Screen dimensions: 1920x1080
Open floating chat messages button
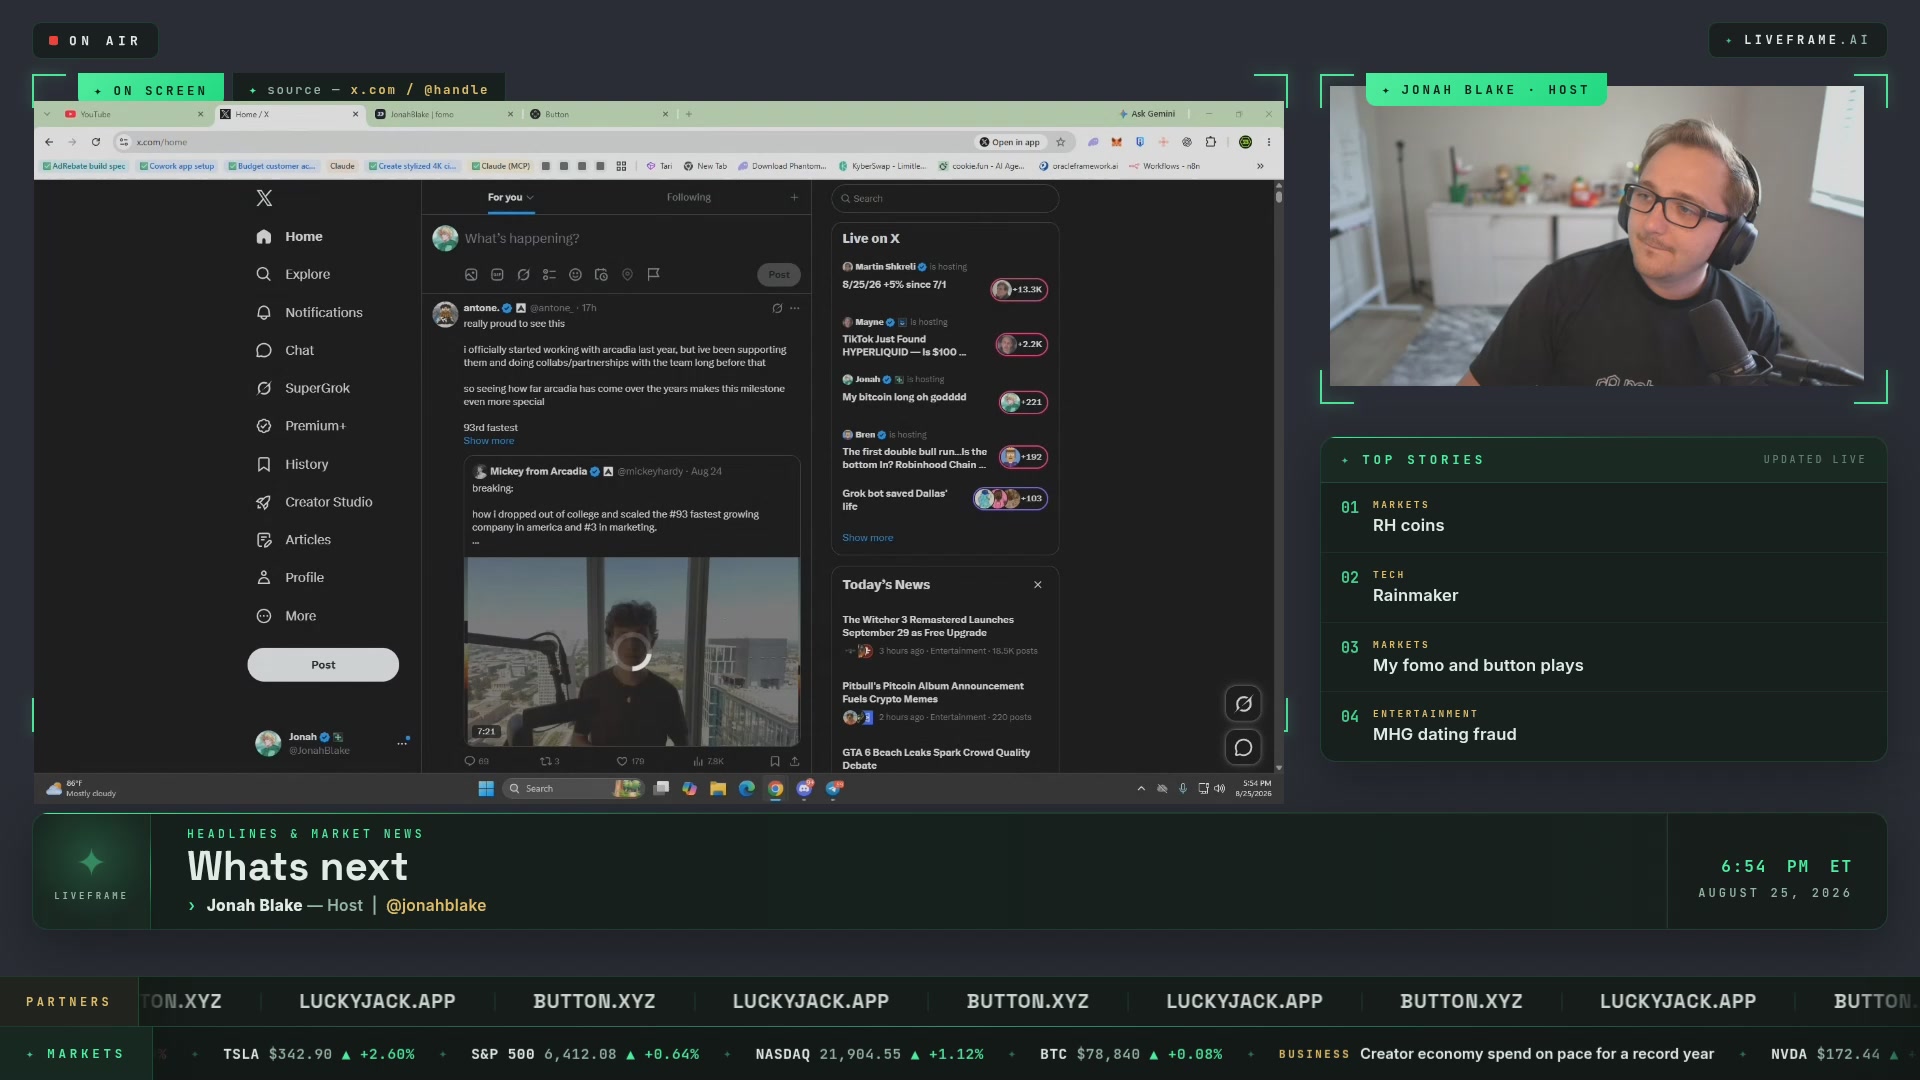1243,748
